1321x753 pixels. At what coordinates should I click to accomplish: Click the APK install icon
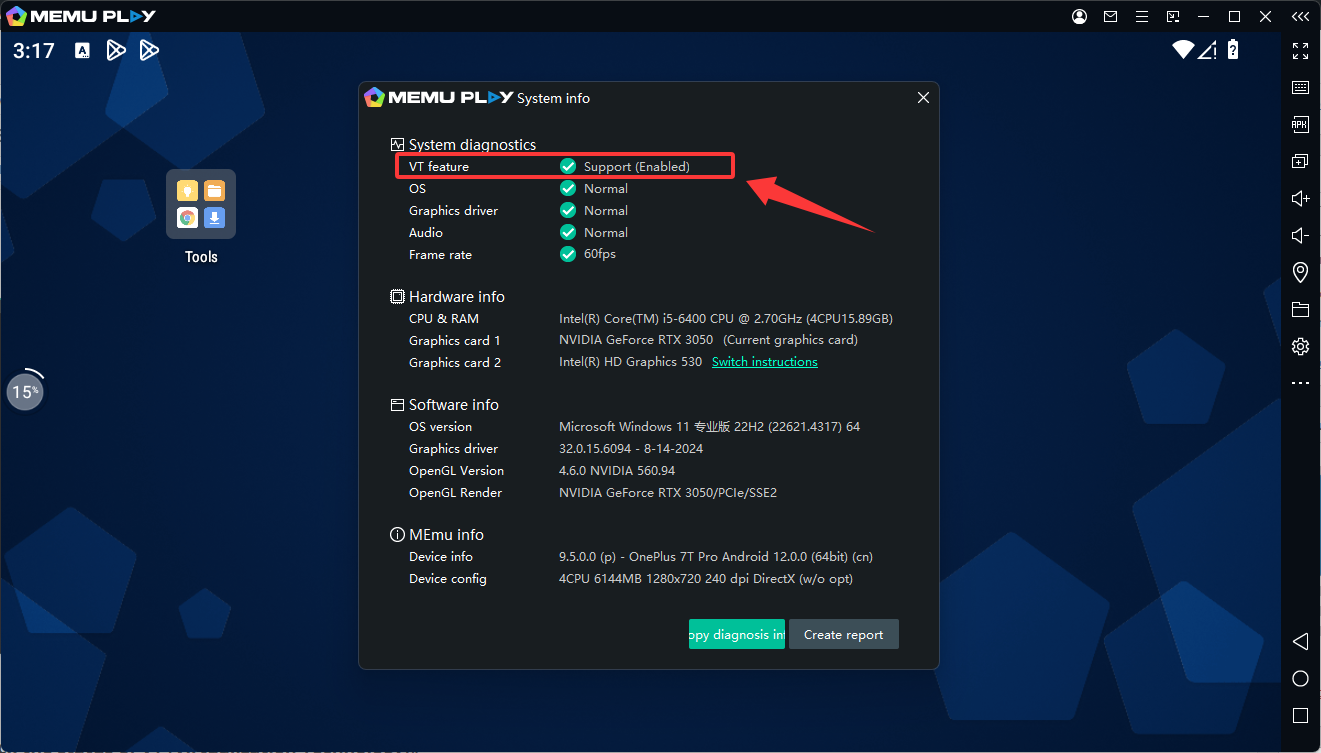[x=1300, y=125]
